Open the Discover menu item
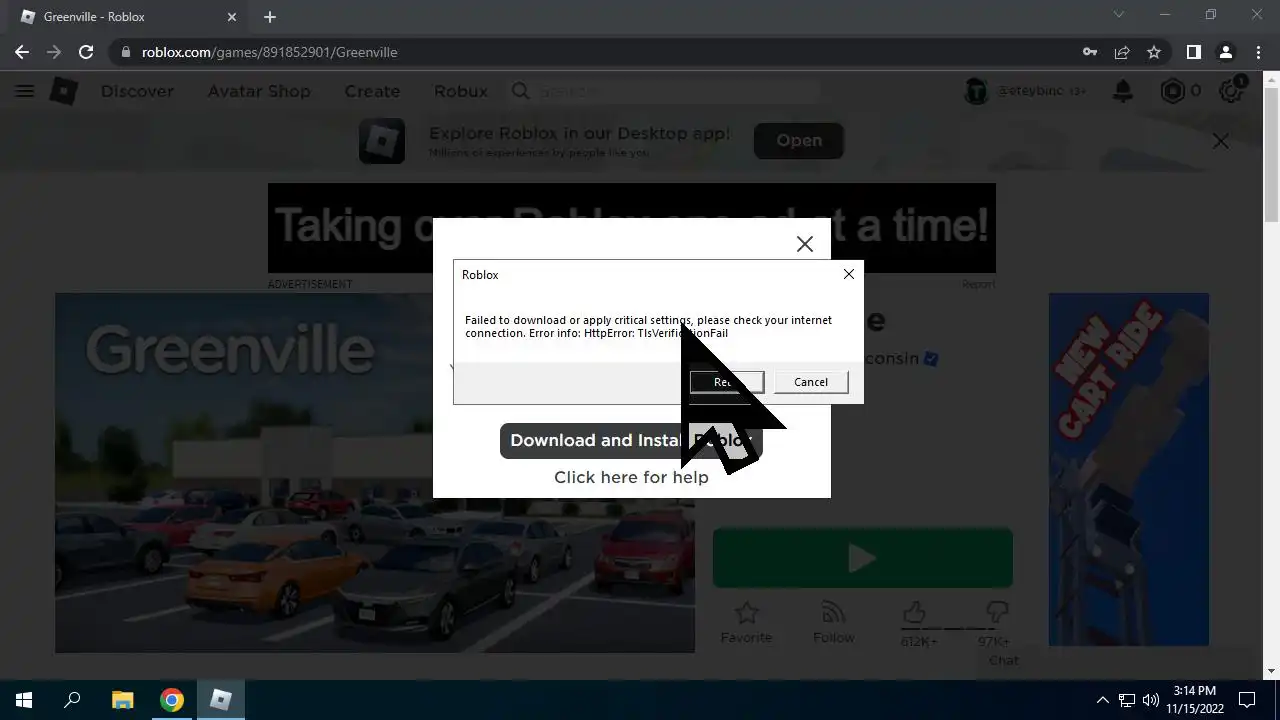The width and height of the screenshot is (1280, 720). 137,91
